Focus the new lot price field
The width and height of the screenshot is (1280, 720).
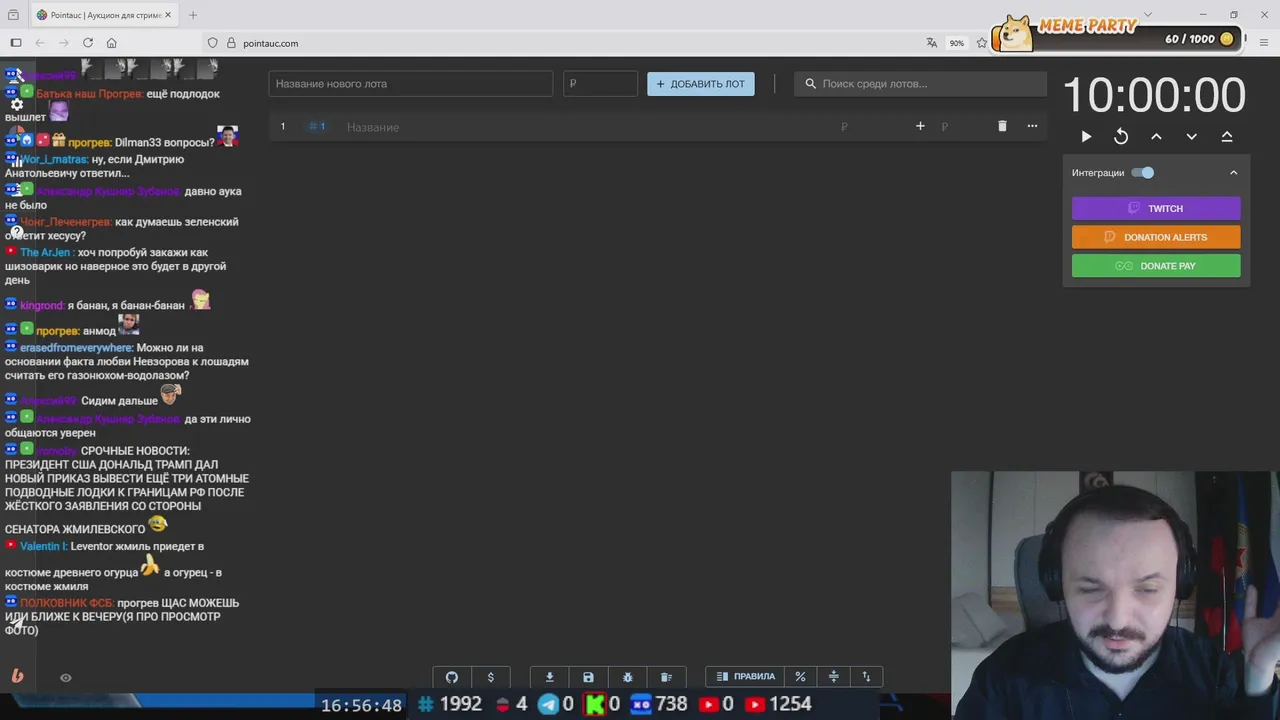(x=600, y=84)
